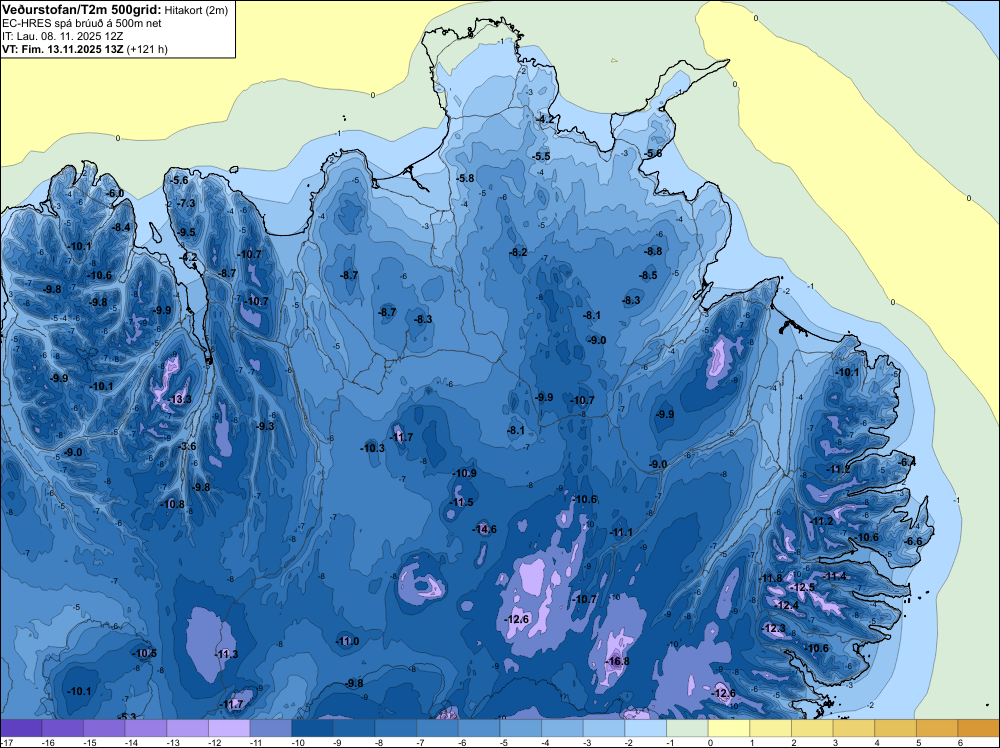Pick the legend swatch between -17 and -16

[x=21, y=728]
